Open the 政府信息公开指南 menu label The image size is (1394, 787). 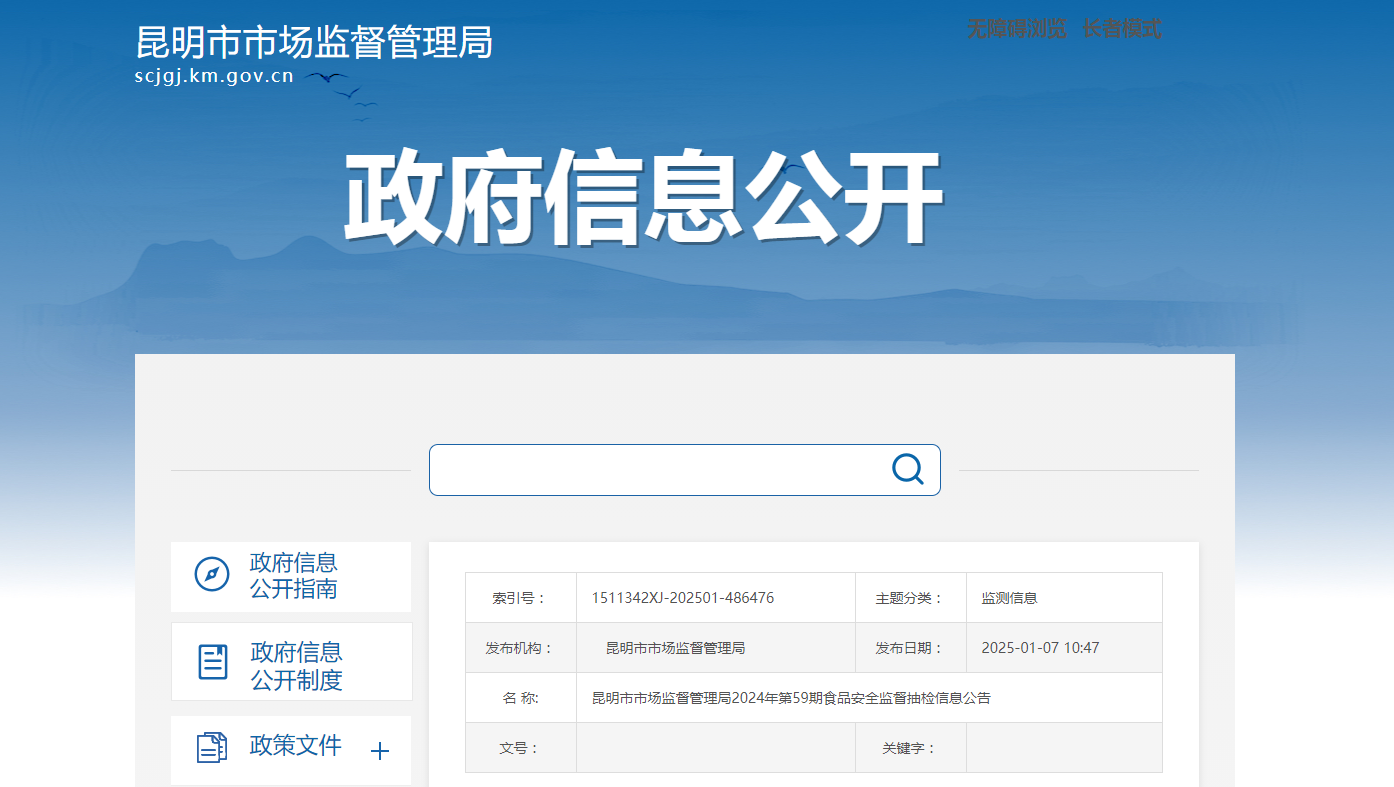tap(293, 576)
